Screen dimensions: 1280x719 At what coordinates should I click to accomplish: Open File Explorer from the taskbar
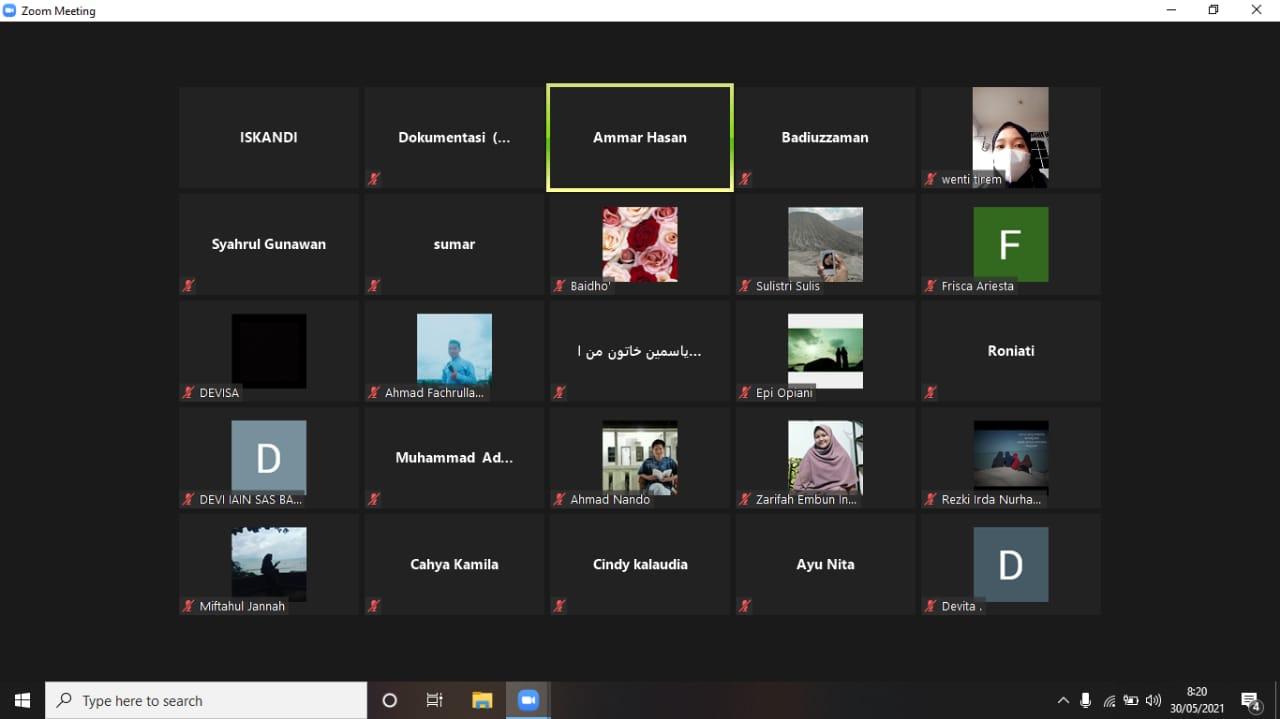pyautogui.click(x=482, y=700)
